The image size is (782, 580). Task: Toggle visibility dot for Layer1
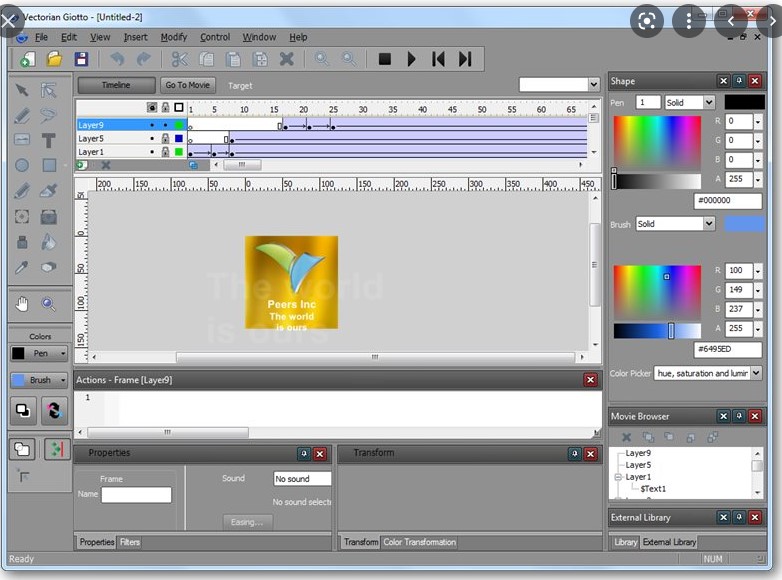152,152
